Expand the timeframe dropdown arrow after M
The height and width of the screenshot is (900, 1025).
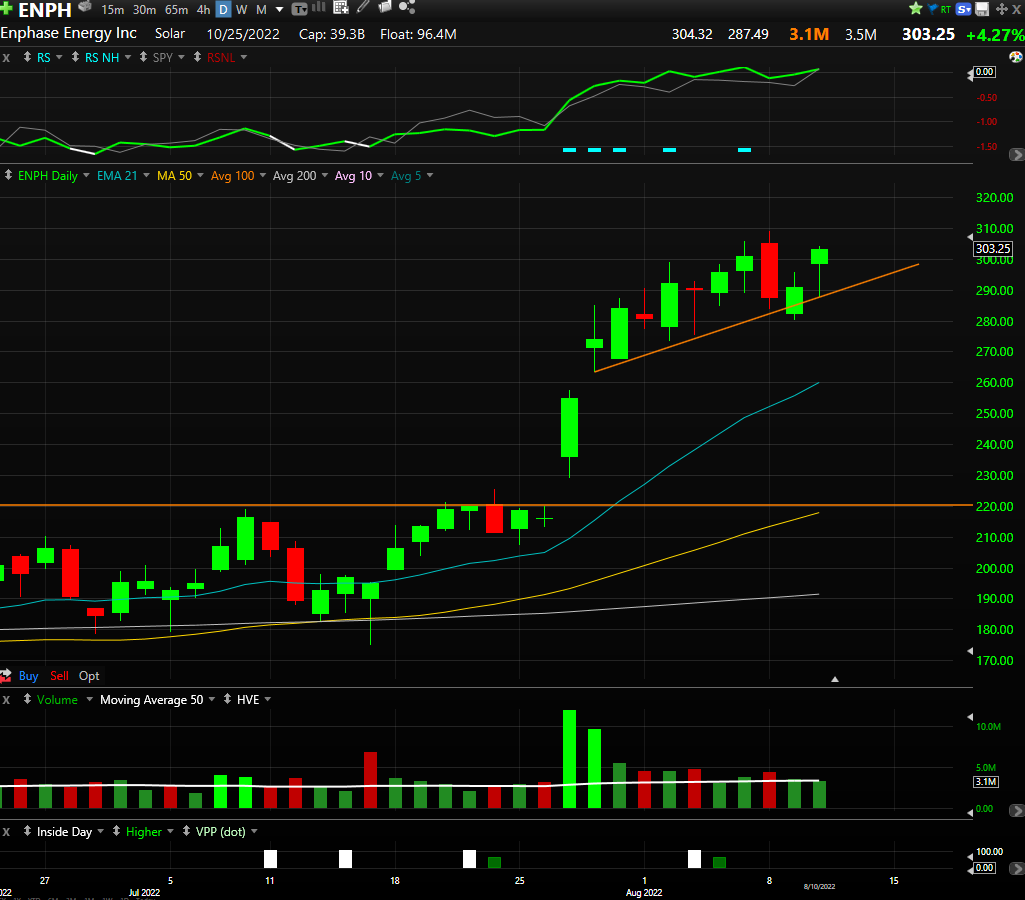[x=280, y=10]
